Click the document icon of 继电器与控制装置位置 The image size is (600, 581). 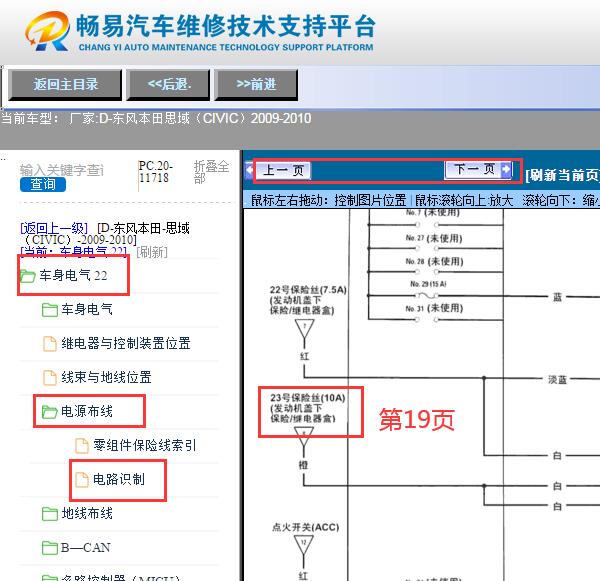pyautogui.click(x=50, y=343)
